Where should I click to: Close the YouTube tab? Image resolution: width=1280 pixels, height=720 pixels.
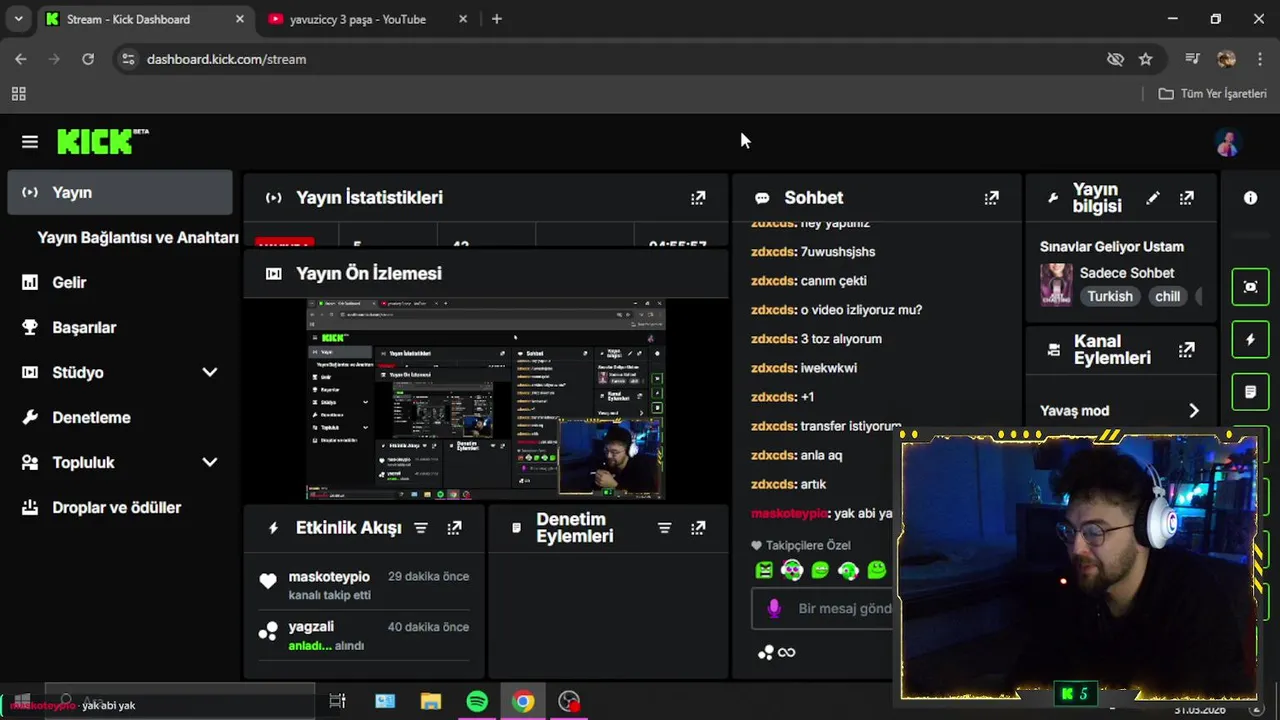tap(464, 19)
